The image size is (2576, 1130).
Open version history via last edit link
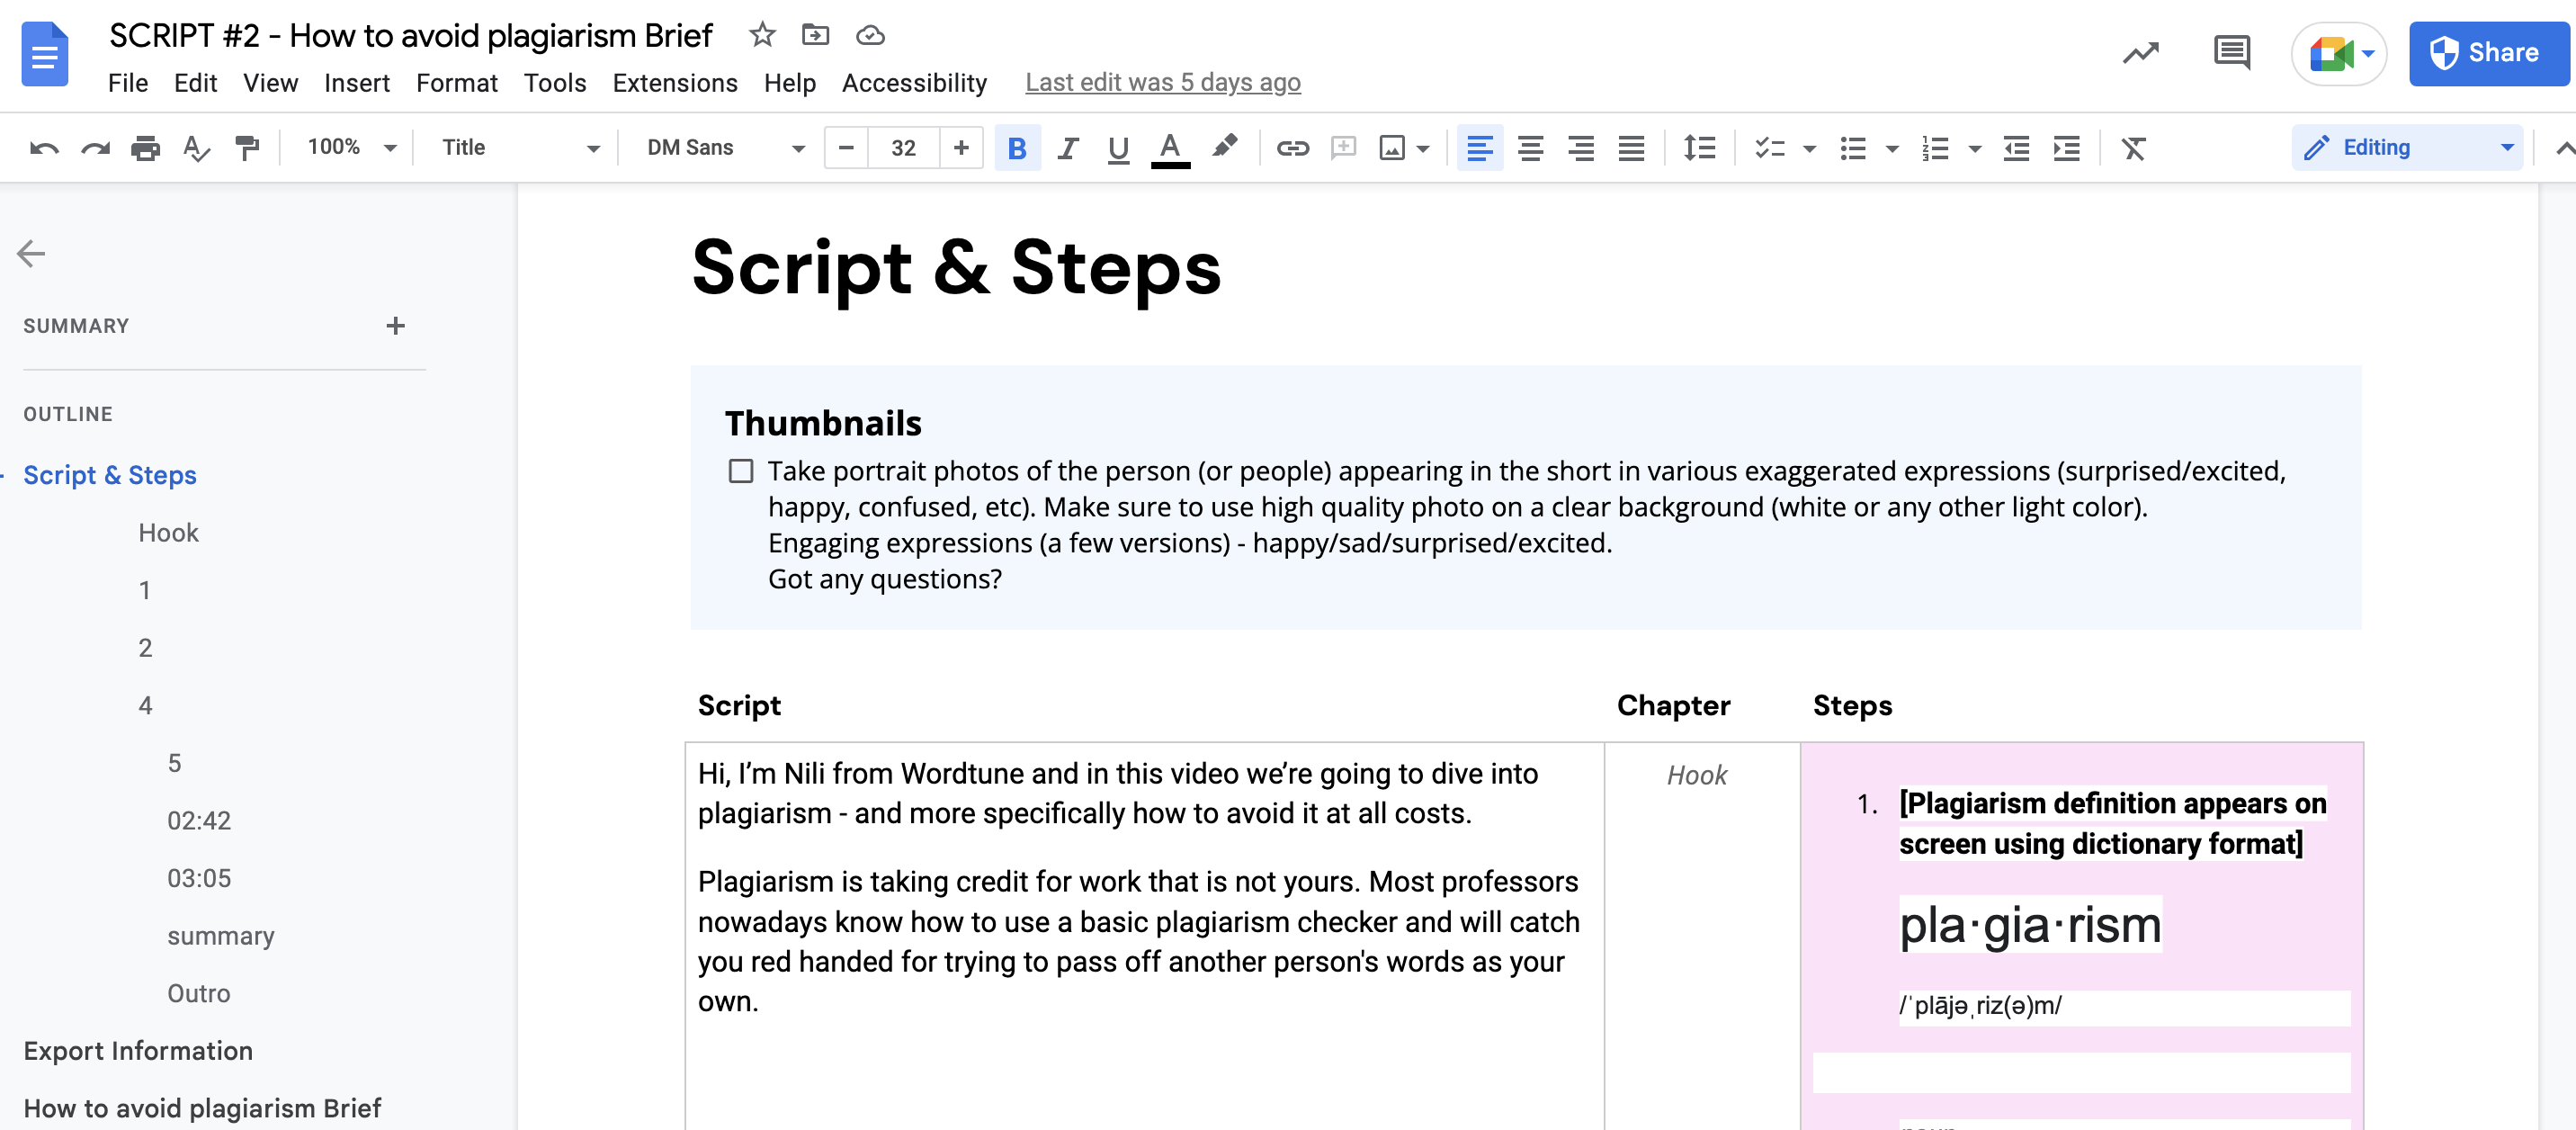click(1162, 83)
